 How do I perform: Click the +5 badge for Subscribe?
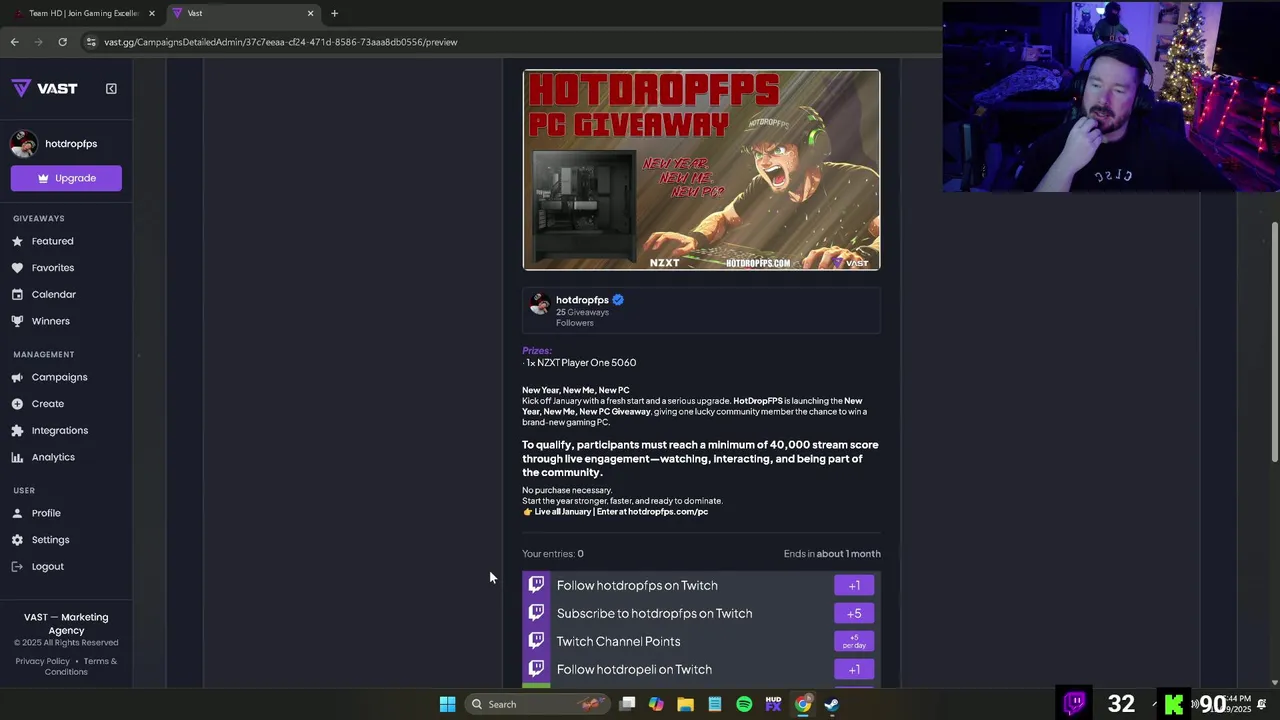click(x=854, y=613)
